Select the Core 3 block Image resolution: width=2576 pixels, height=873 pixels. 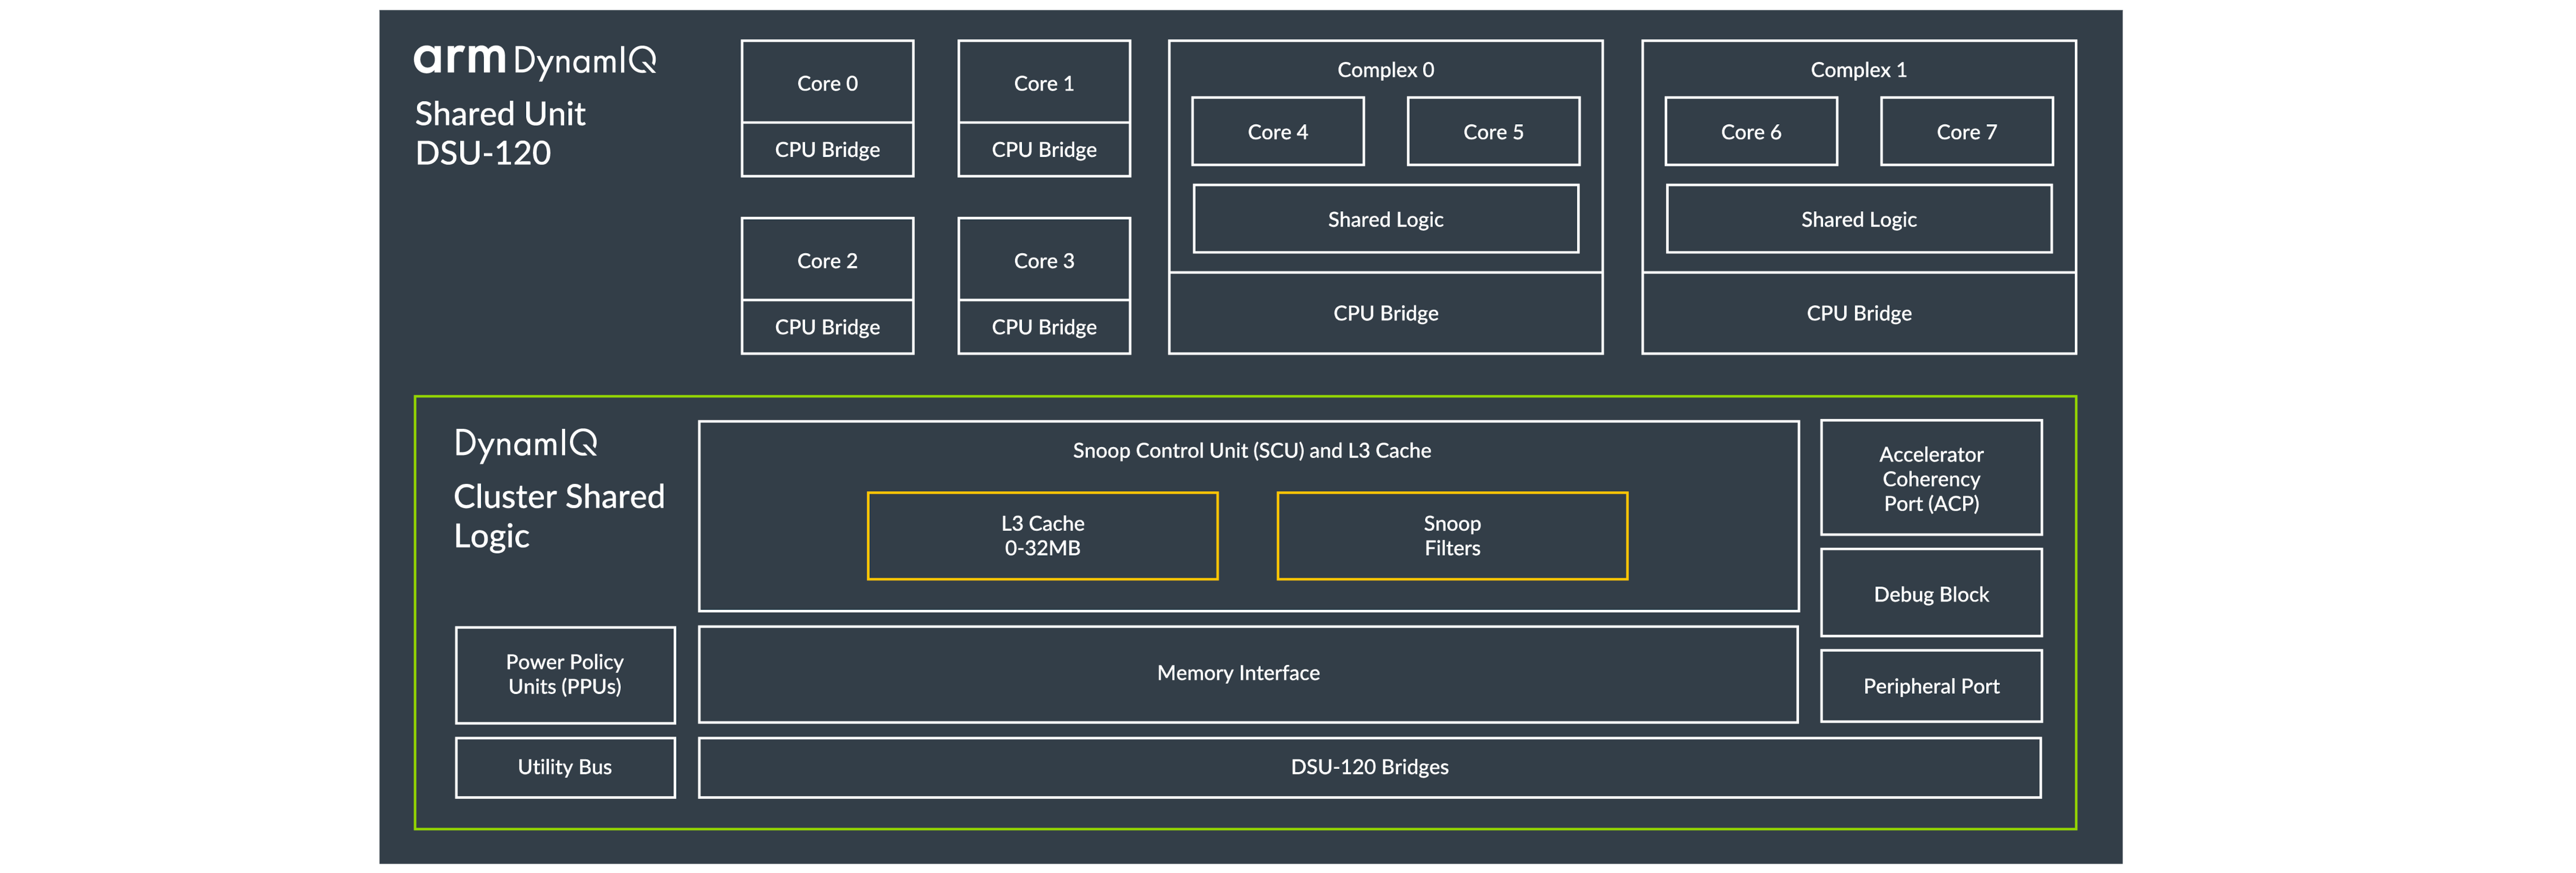click(1043, 260)
